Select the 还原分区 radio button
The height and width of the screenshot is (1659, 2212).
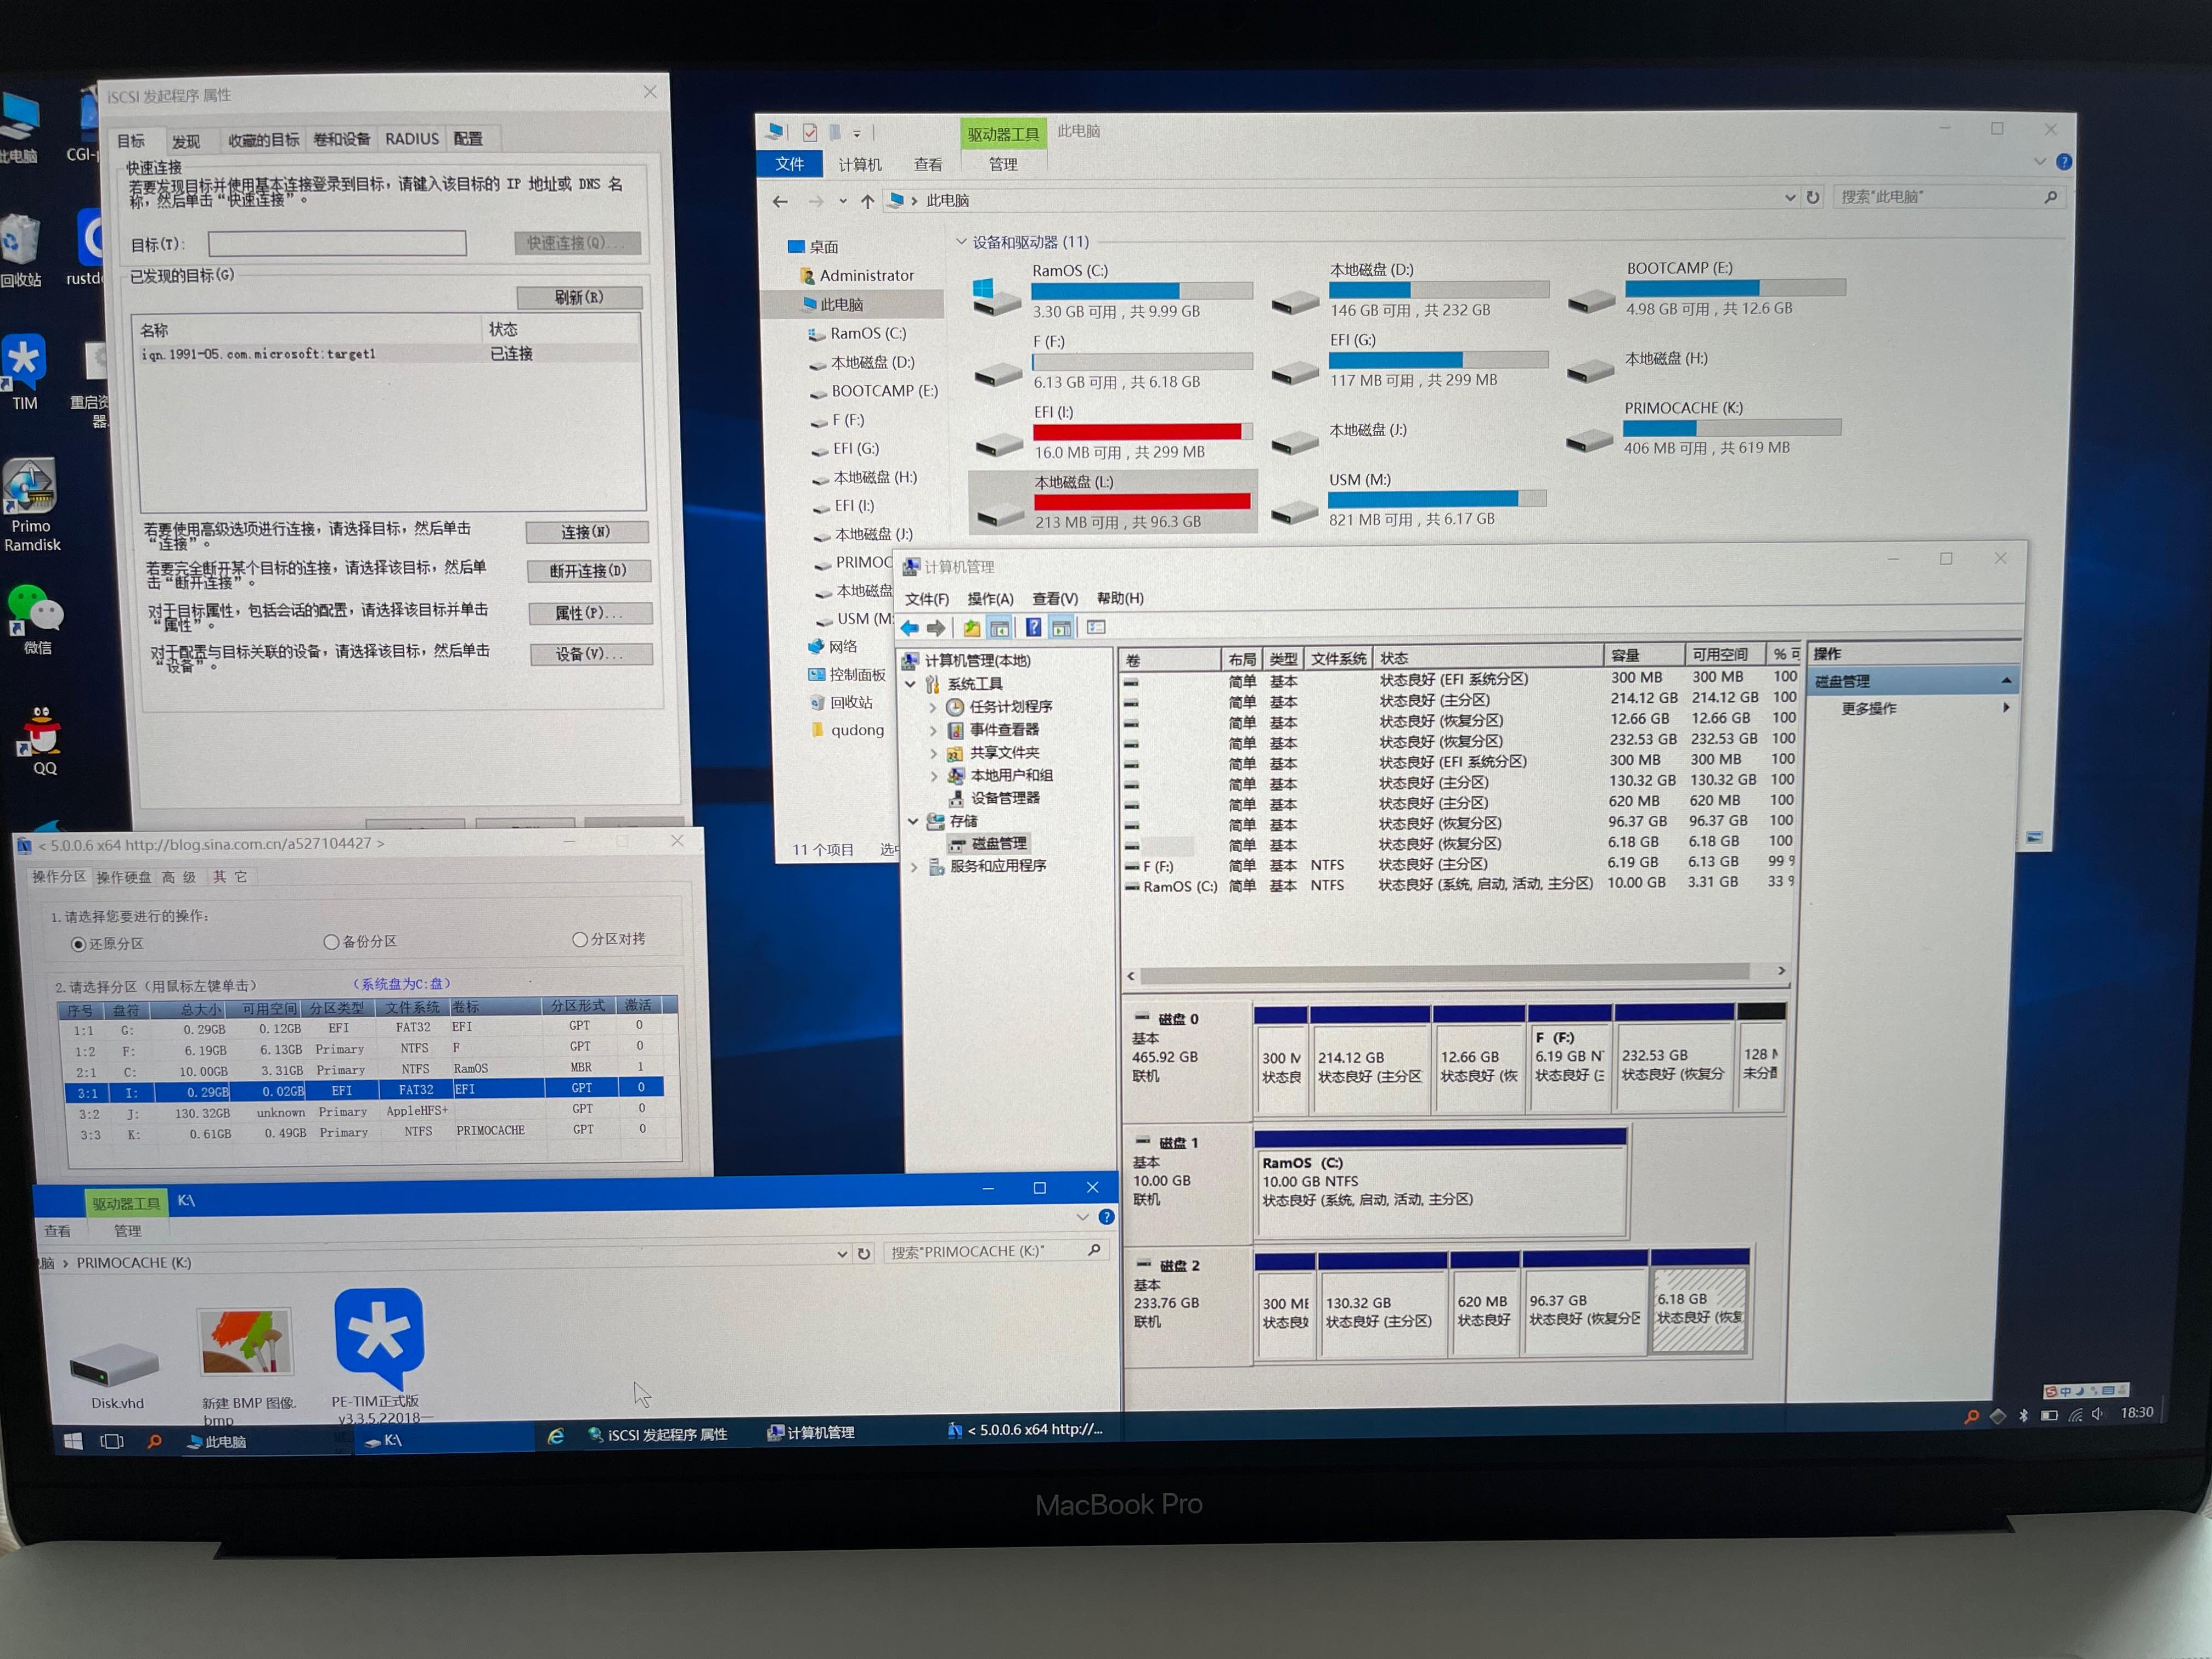78,944
